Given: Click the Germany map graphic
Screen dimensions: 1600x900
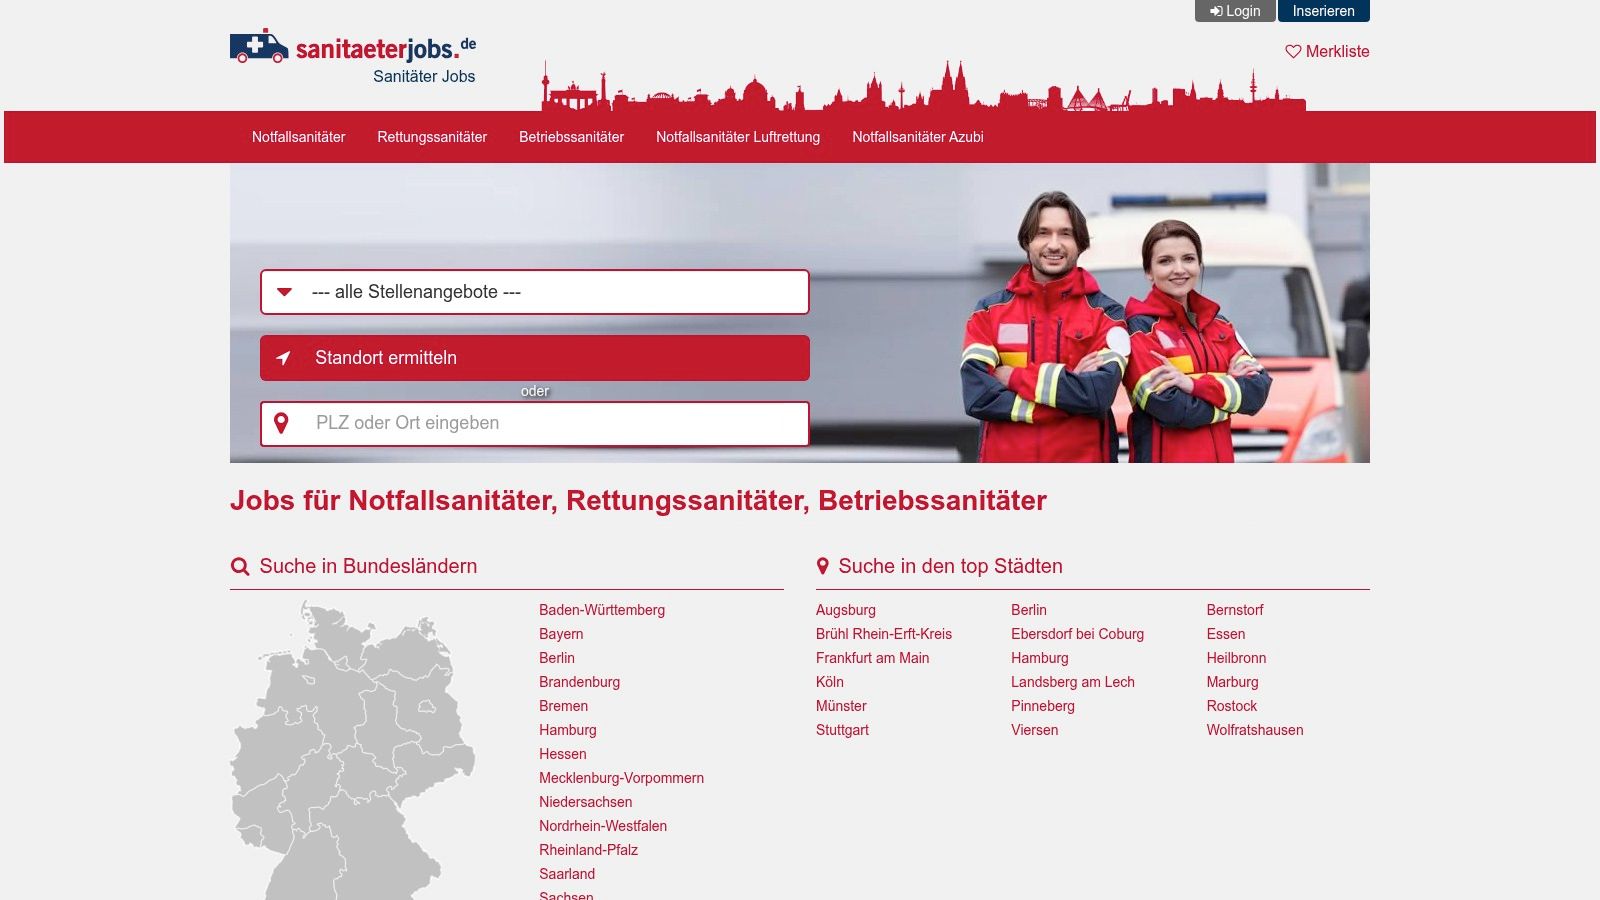Looking at the screenshot, I should pos(352,750).
